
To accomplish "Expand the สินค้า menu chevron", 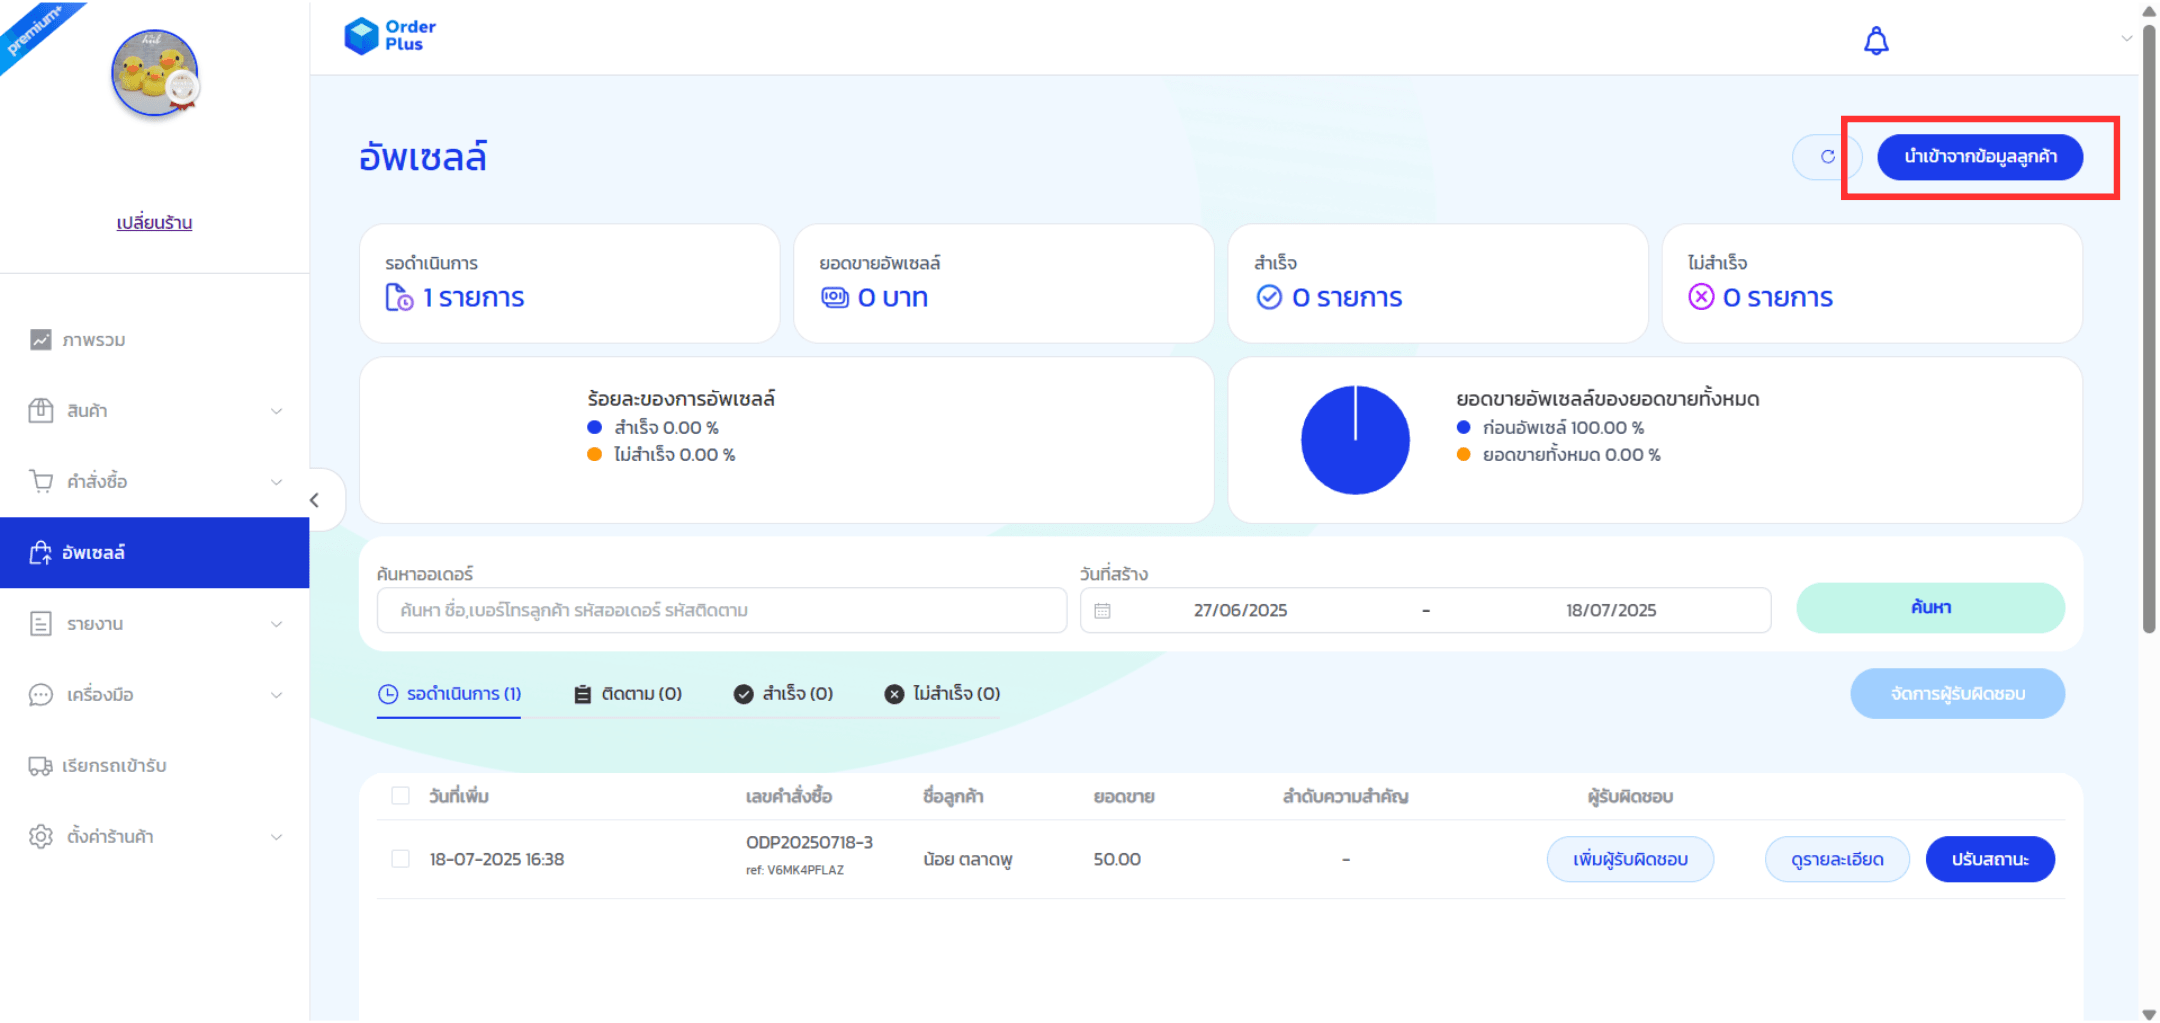I will coord(277,411).
